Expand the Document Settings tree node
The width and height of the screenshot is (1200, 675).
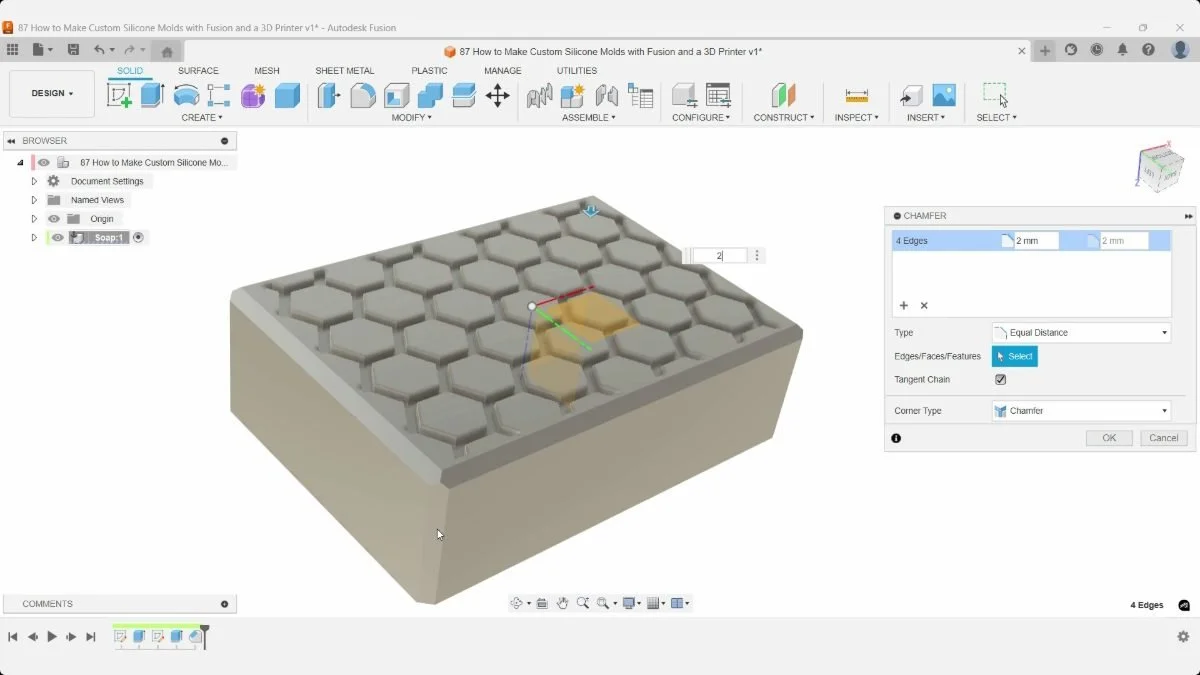tap(34, 181)
